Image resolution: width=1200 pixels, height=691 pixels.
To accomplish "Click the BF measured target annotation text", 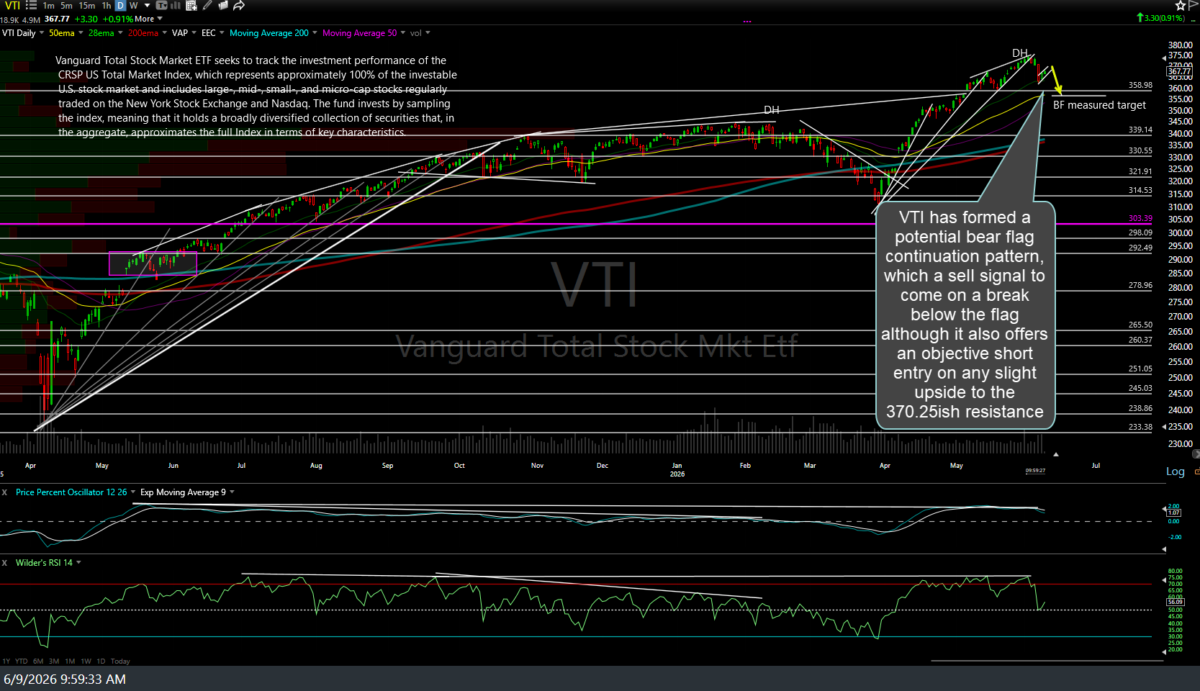I will point(1099,105).
